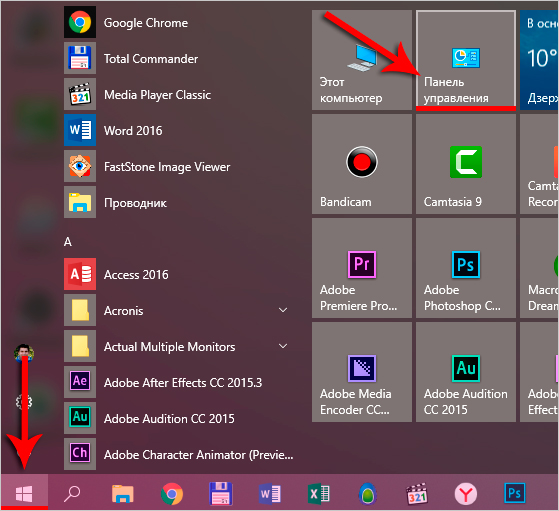
Task: Open Total Commander floppy icon in taskbar
Action: (221, 494)
